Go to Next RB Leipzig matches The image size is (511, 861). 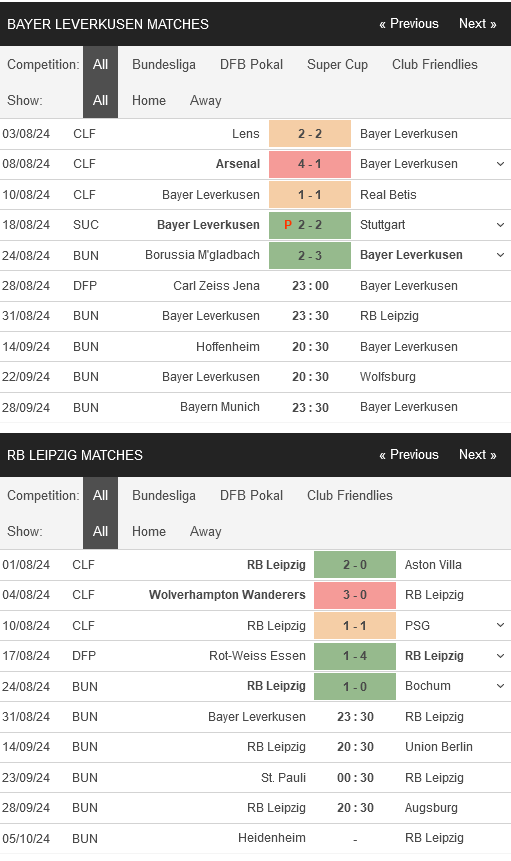click(x=478, y=455)
